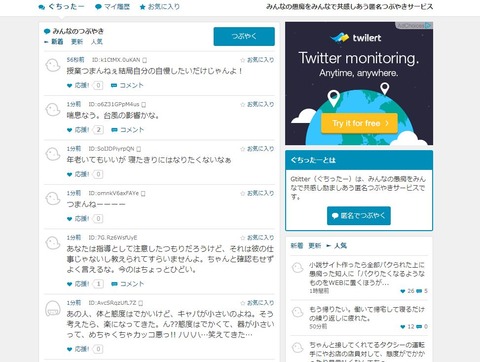Viewport: 480px width, 362px height.
Task: Click avatar of 小説サイト sidebar post
Action: coord(297,268)
